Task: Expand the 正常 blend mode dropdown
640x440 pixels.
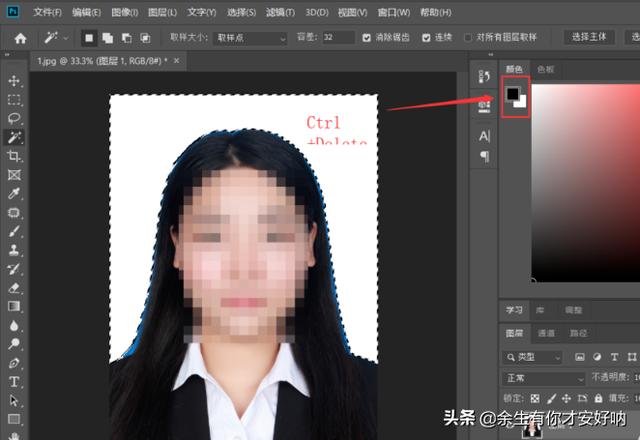Action: tap(544, 379)
